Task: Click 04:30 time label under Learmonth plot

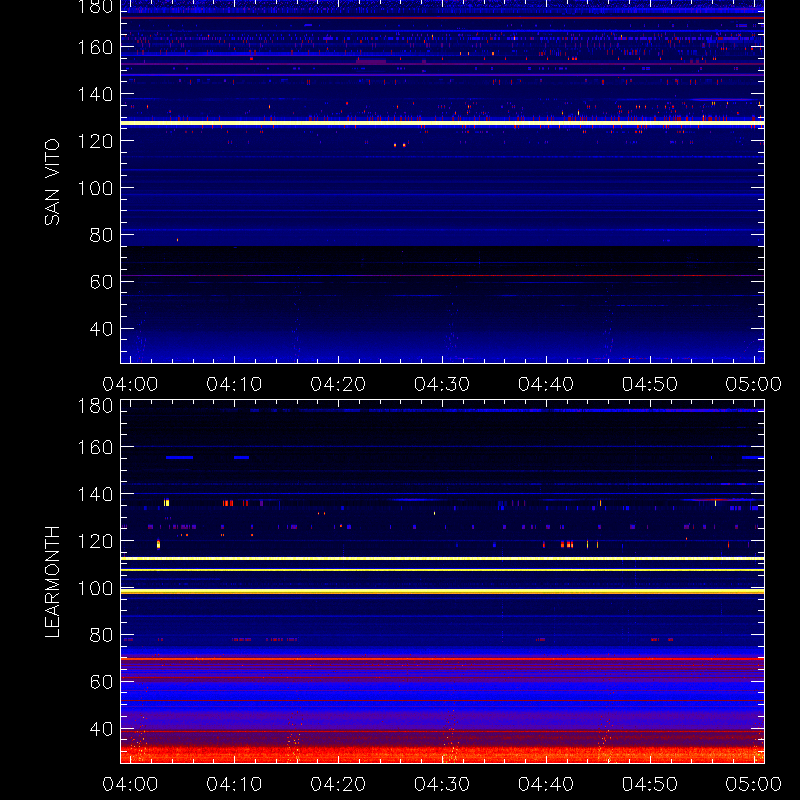Action: [x=442, y=784]
